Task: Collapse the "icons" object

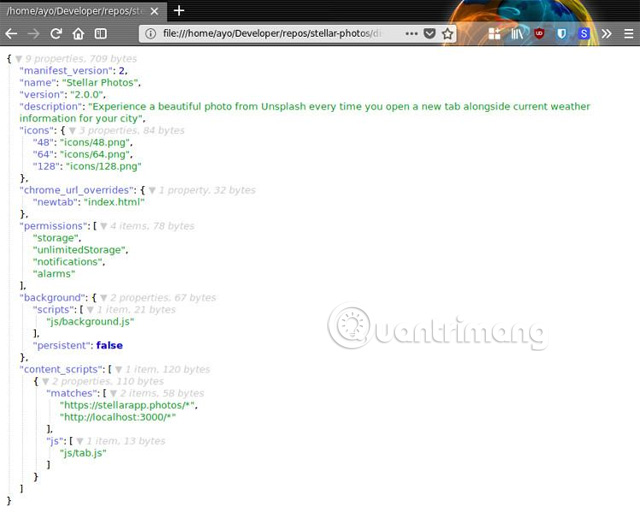Action: click(72, 131)
